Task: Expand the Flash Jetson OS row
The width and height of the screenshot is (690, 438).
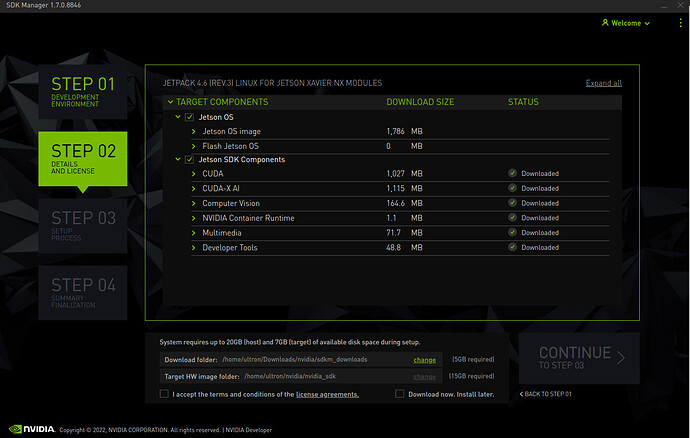Action: pyautogui.click(x=194, y=146)
